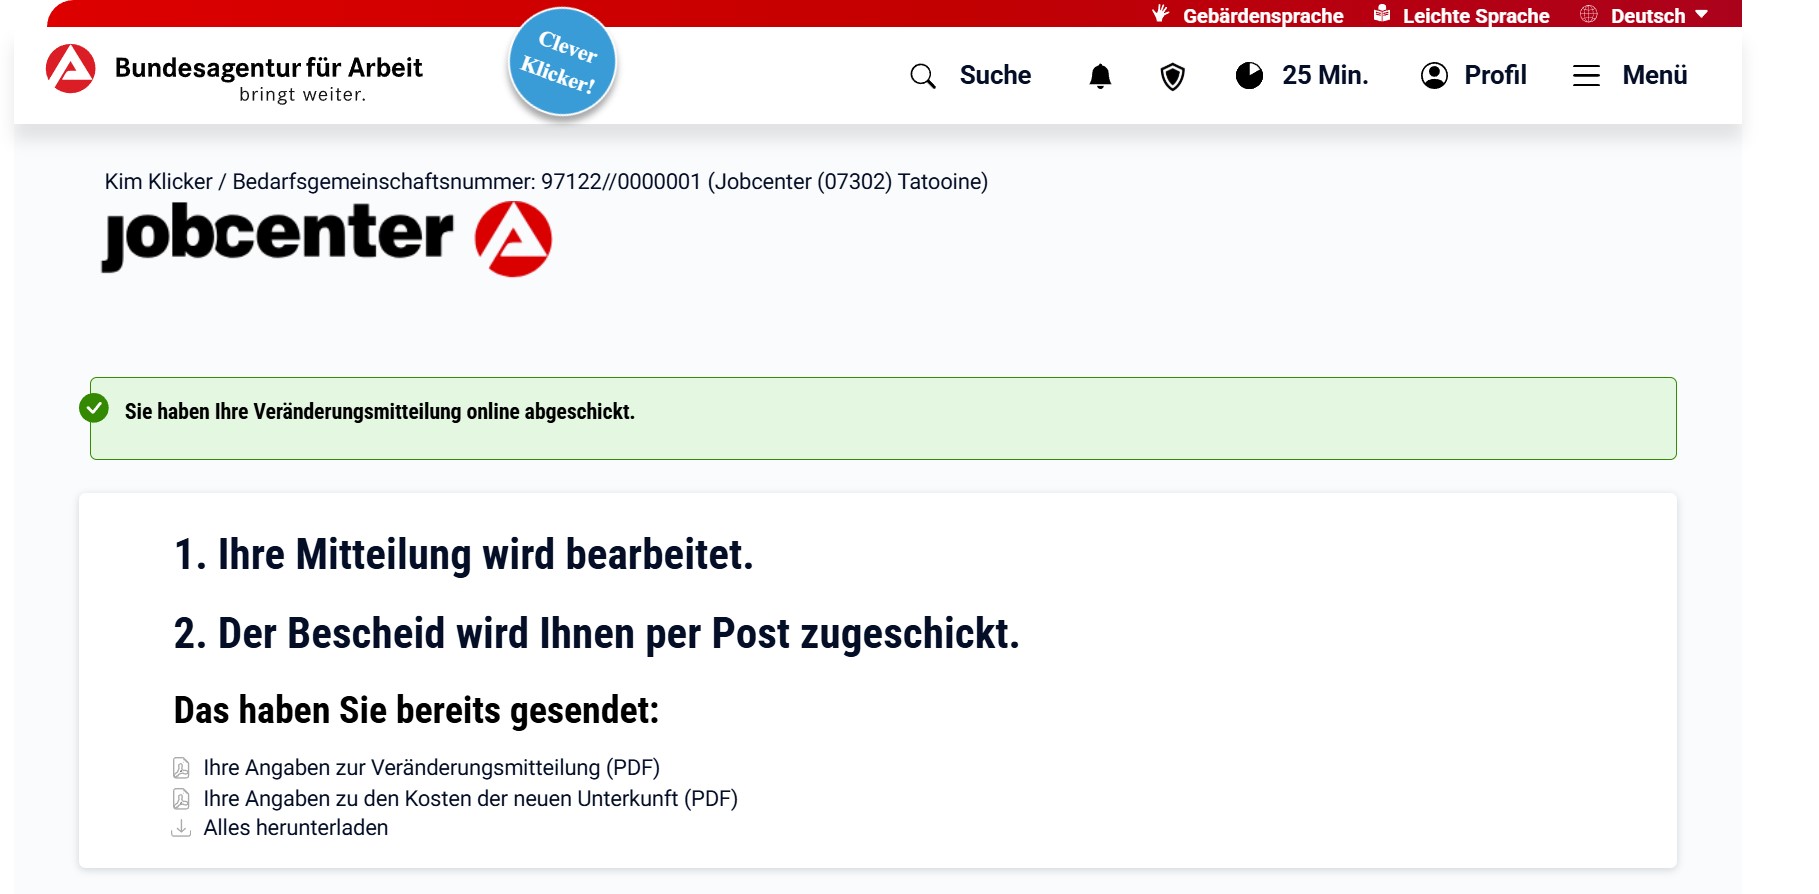The width and height of the screenshot is (1819, 894).
Task: Open search via magnifying glass icon
Action: [922, 76]
